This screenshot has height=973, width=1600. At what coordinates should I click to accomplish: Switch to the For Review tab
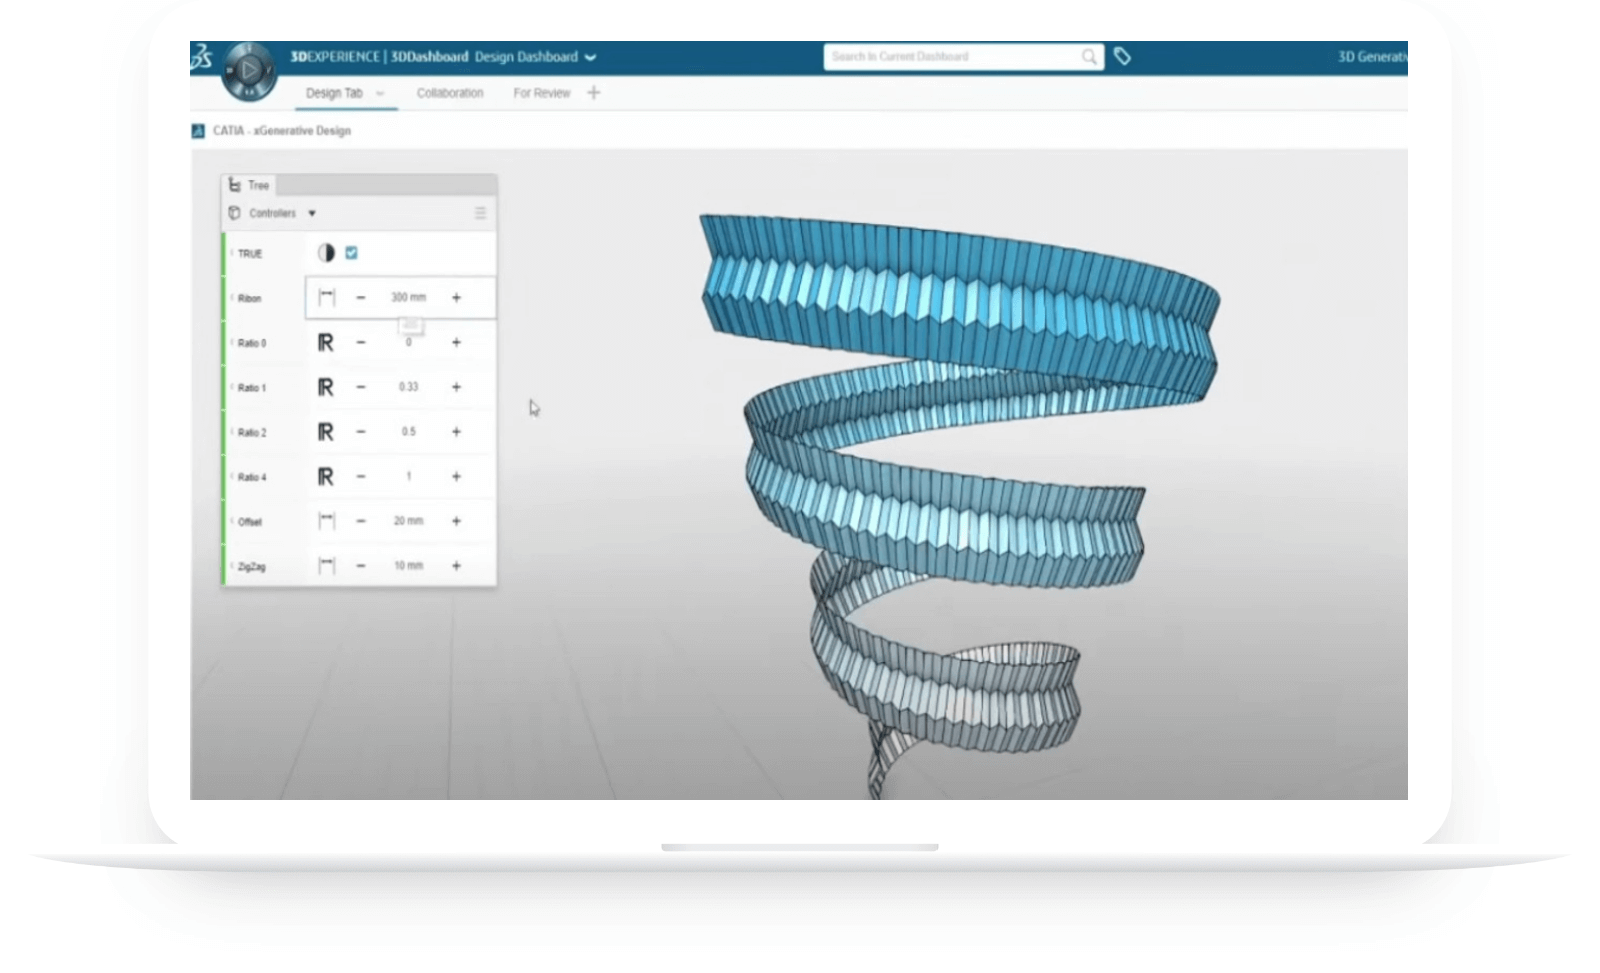coord(541,93)
